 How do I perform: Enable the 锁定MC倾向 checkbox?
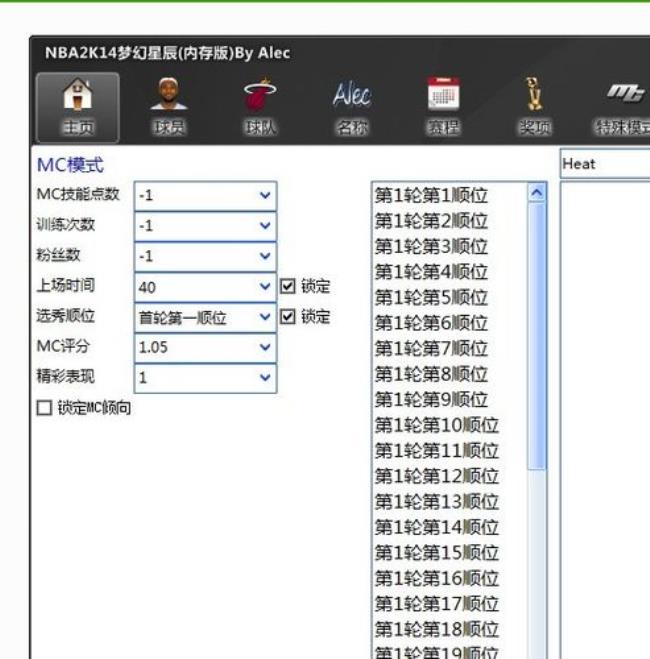[x=44, y=408]
